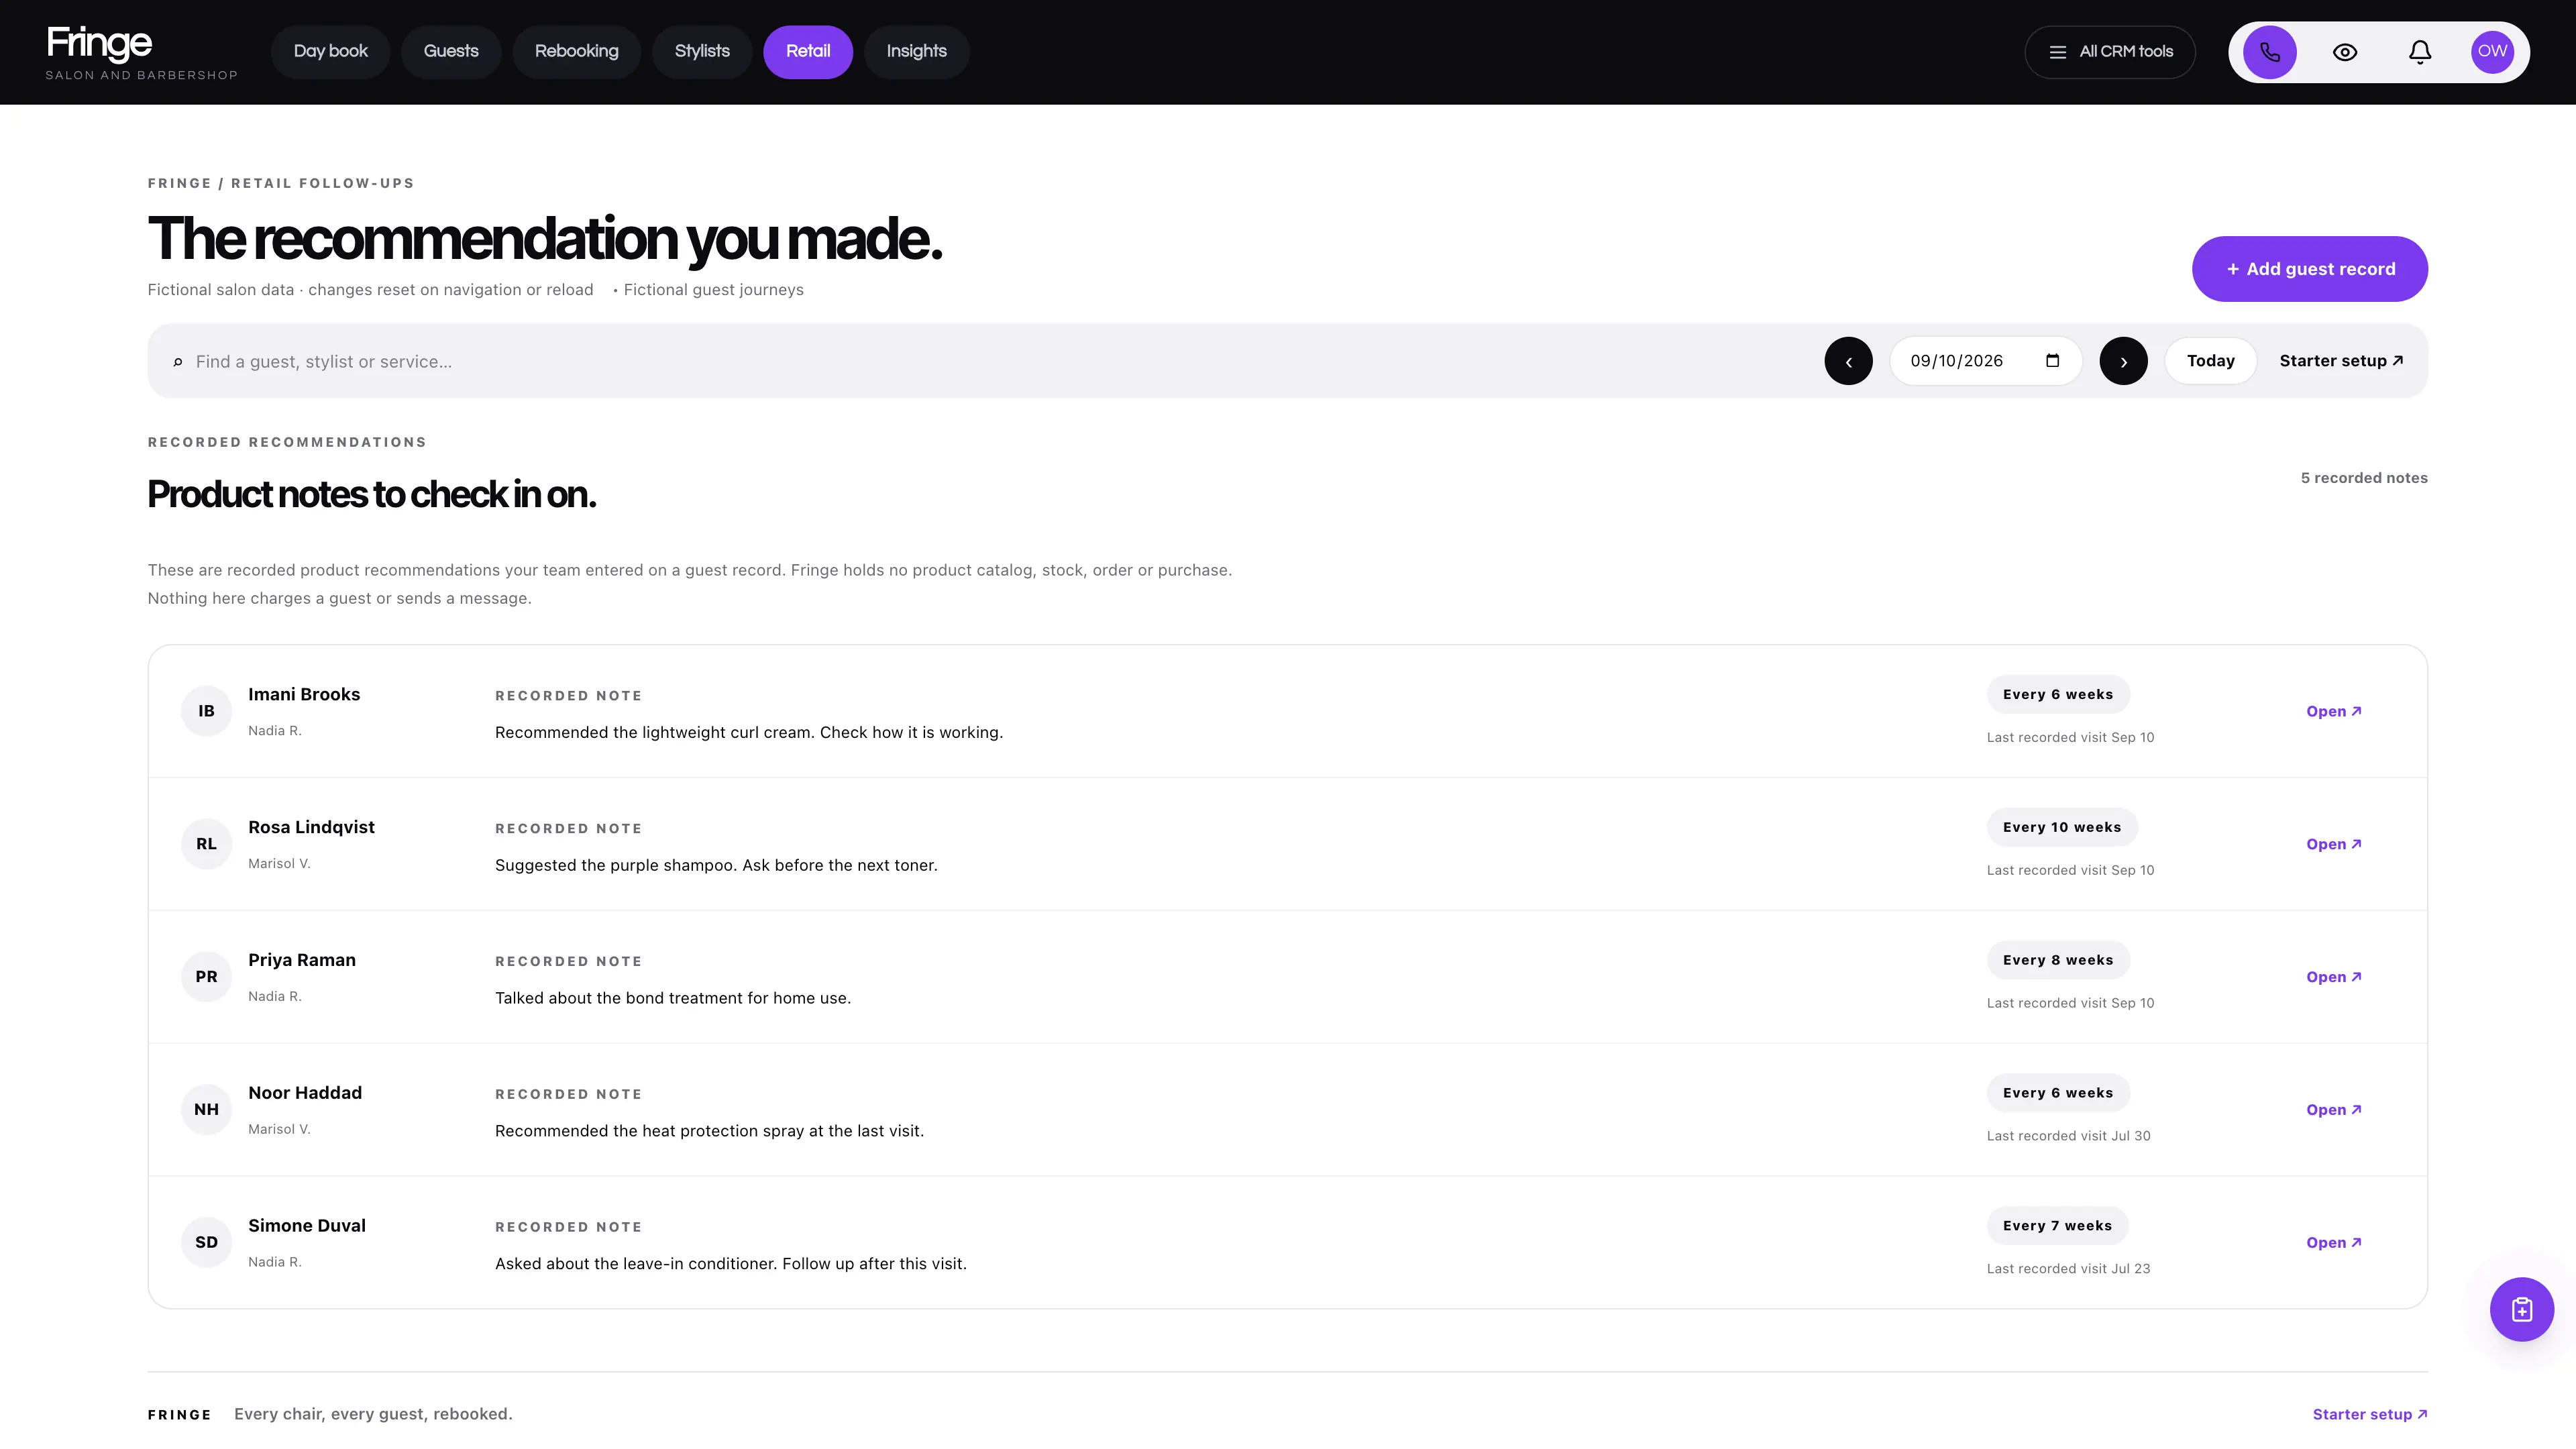Screen dimensions: 2576x1449
Task: Open Imani Brooks's record
Action: pyautogui.click(x=2334, y=711)
